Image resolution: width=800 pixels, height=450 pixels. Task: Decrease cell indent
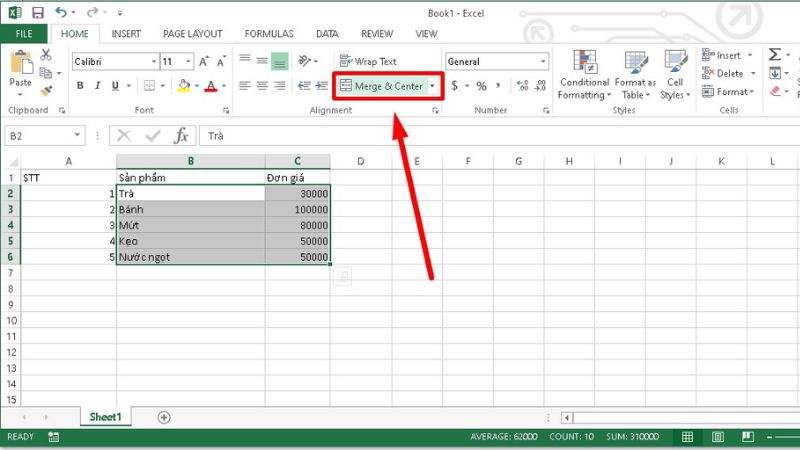(x=304, y=86)
